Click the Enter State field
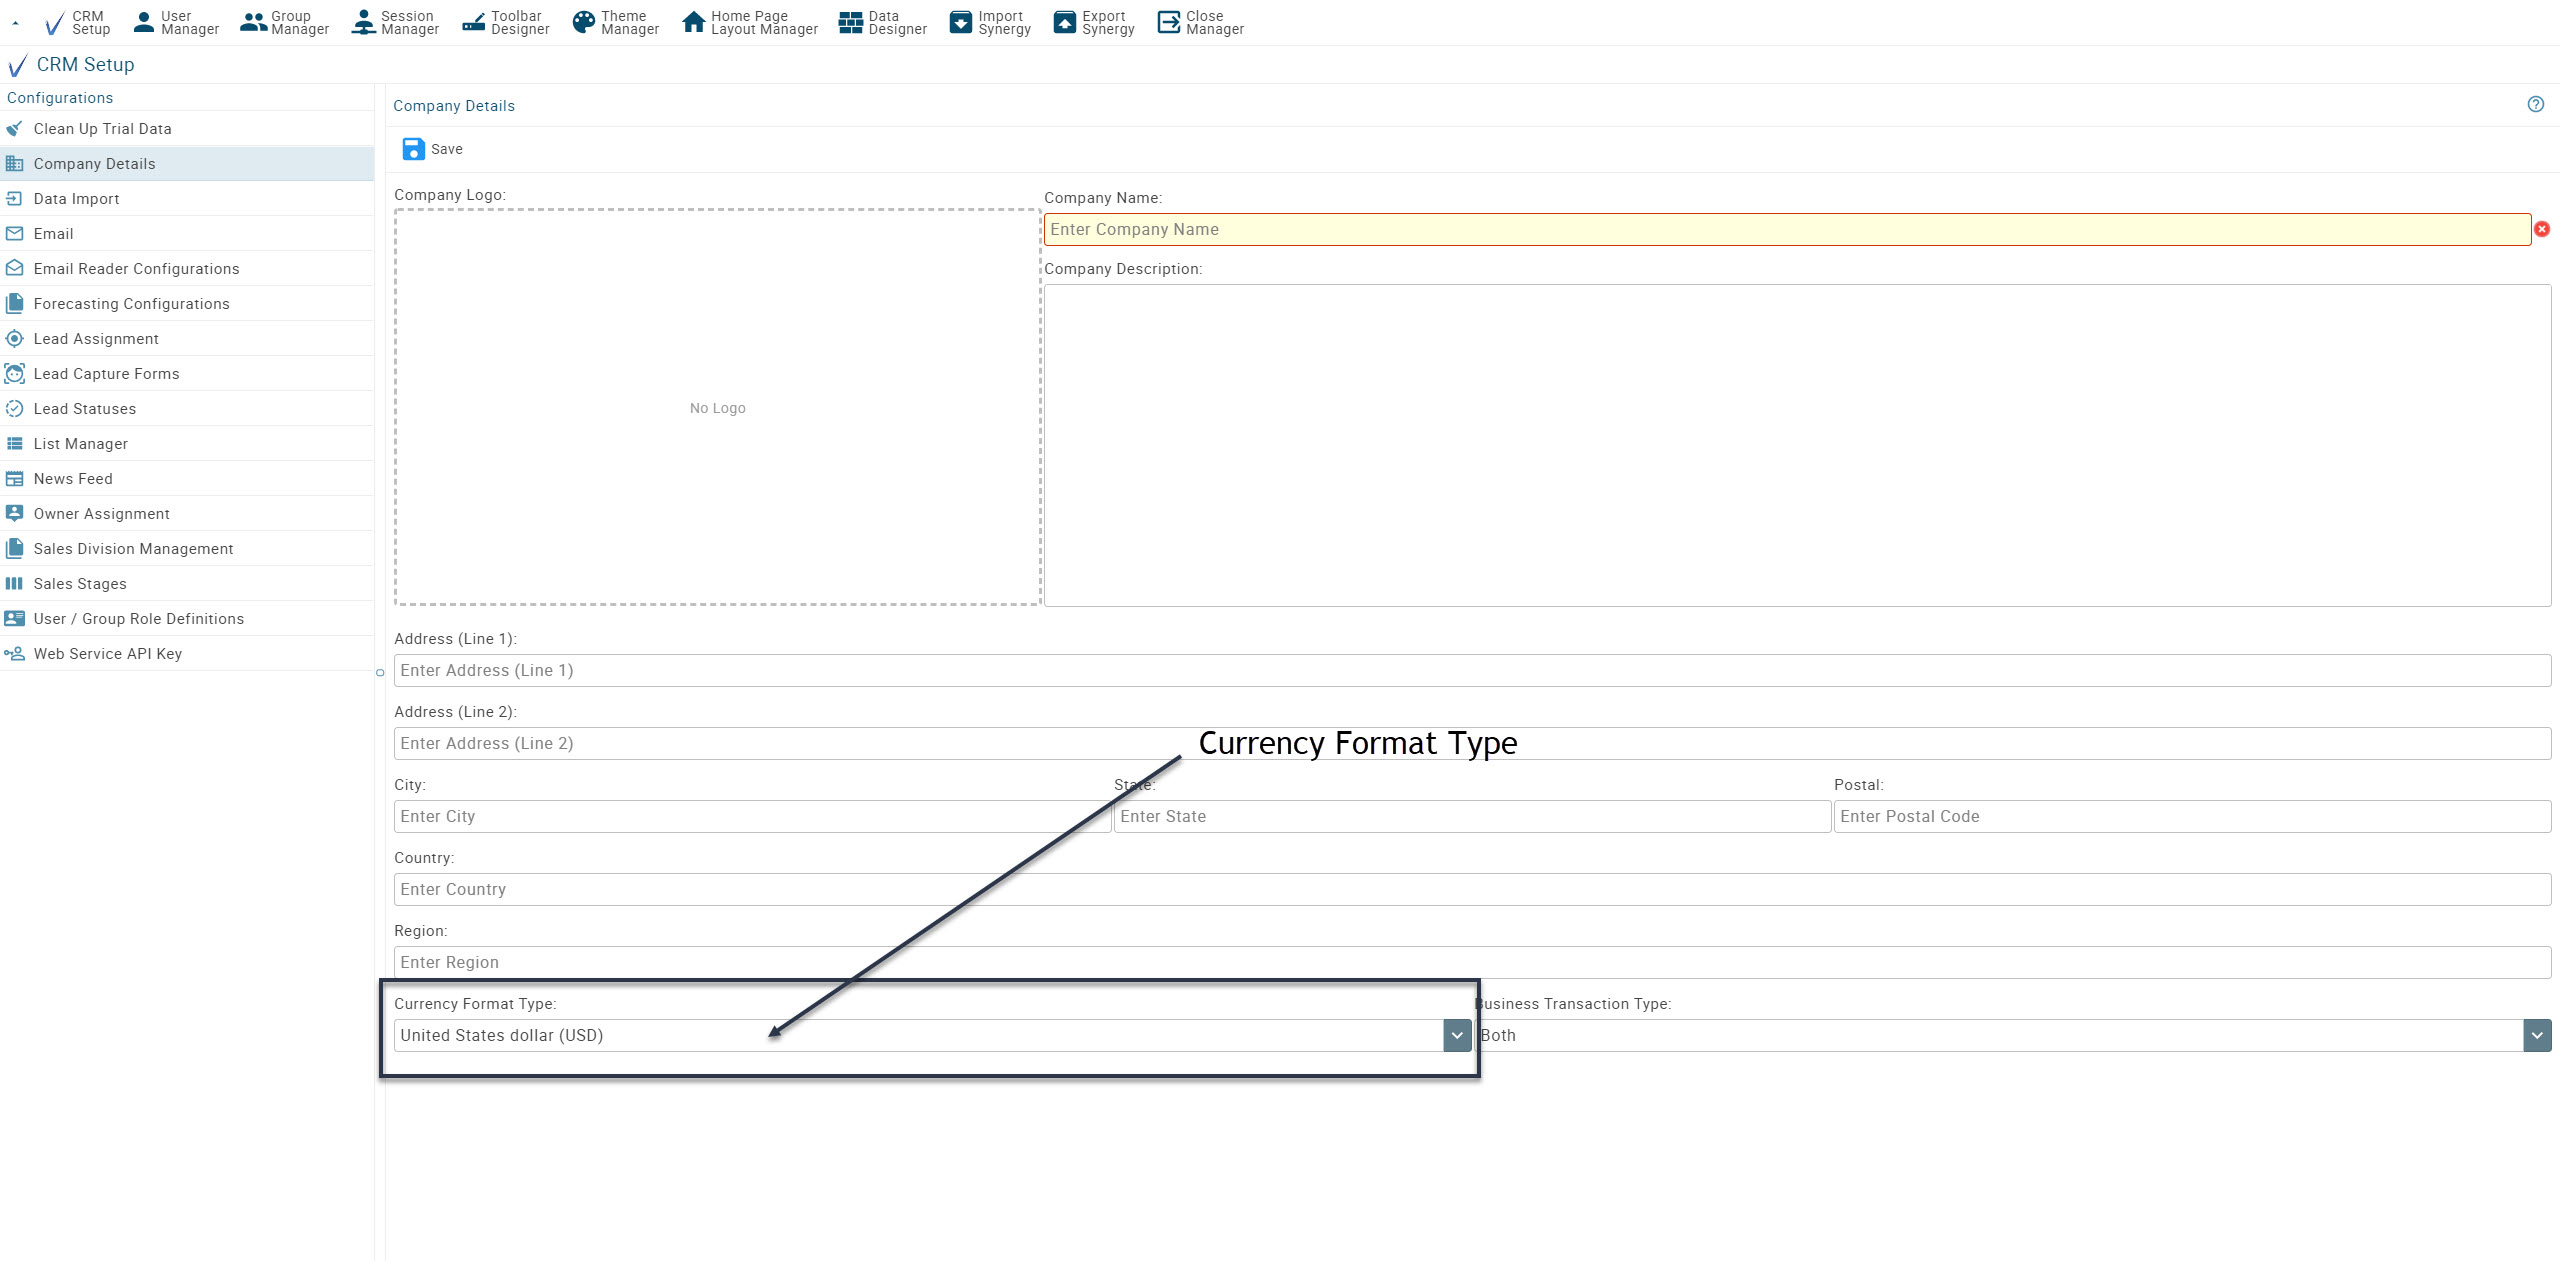This screenshot has height=1261, width=2560. 1472,816
